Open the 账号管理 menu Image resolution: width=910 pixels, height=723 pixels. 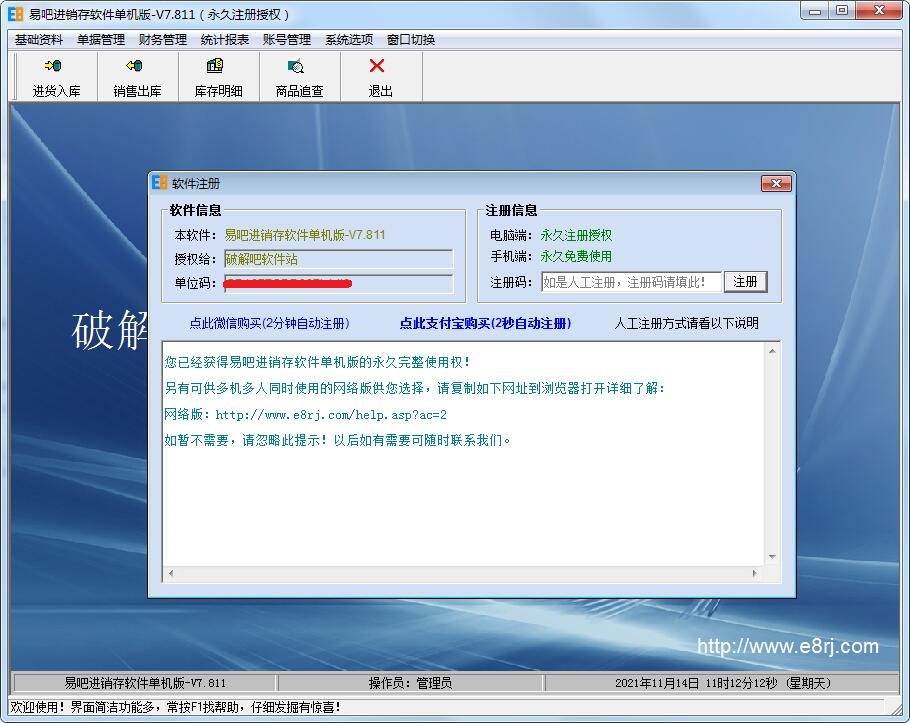pos(287,39)
